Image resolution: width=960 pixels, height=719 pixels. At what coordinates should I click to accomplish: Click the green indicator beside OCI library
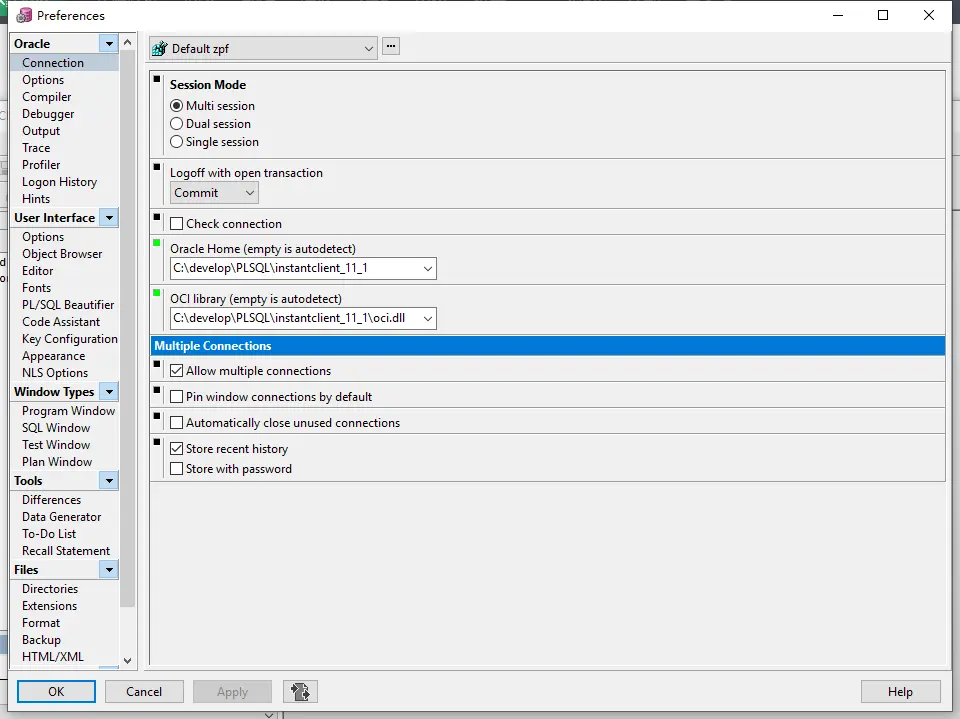[x=157, y=293]
